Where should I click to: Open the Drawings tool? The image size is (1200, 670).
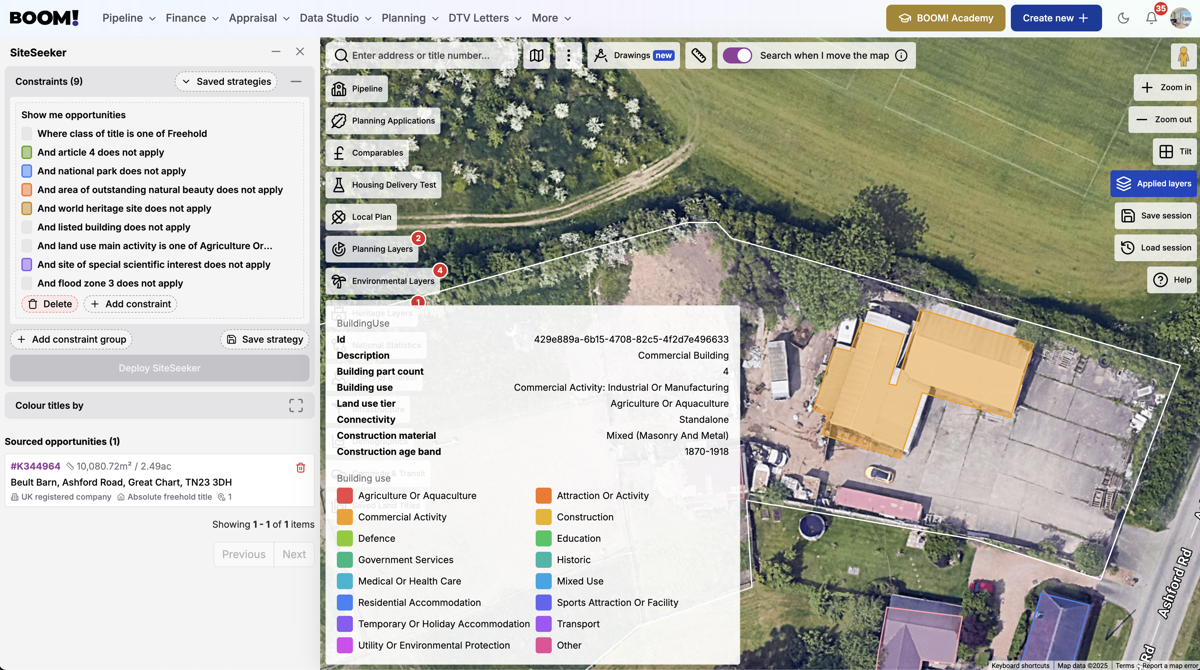pos(634,56)
